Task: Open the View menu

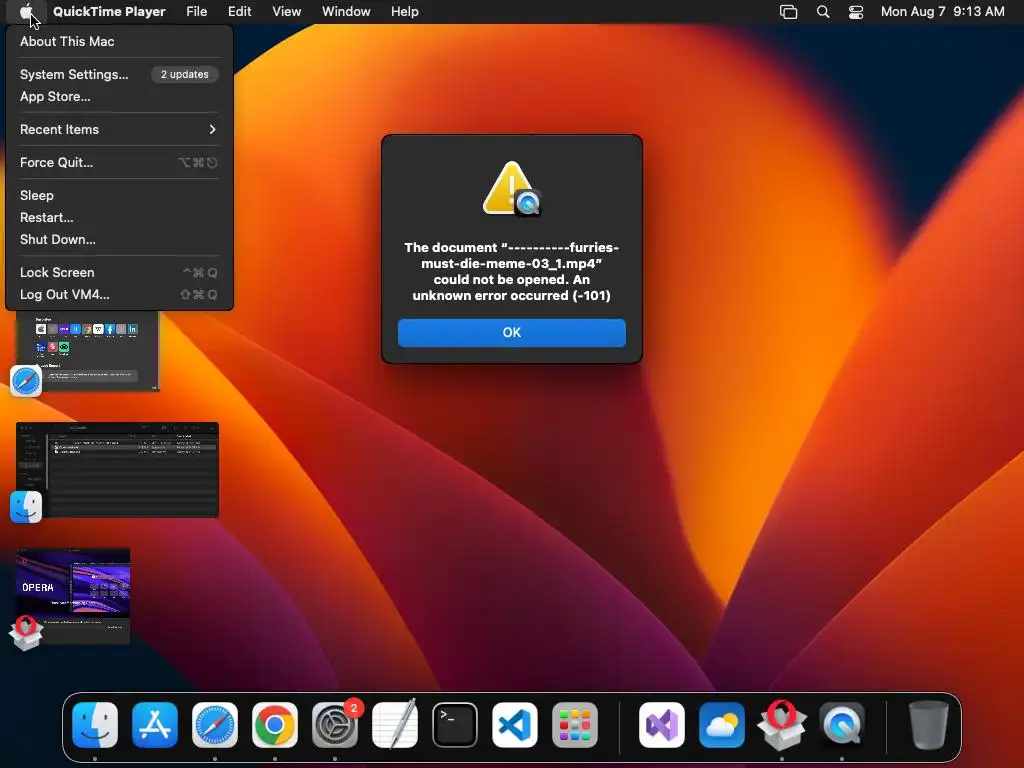Action: (287, 11)
